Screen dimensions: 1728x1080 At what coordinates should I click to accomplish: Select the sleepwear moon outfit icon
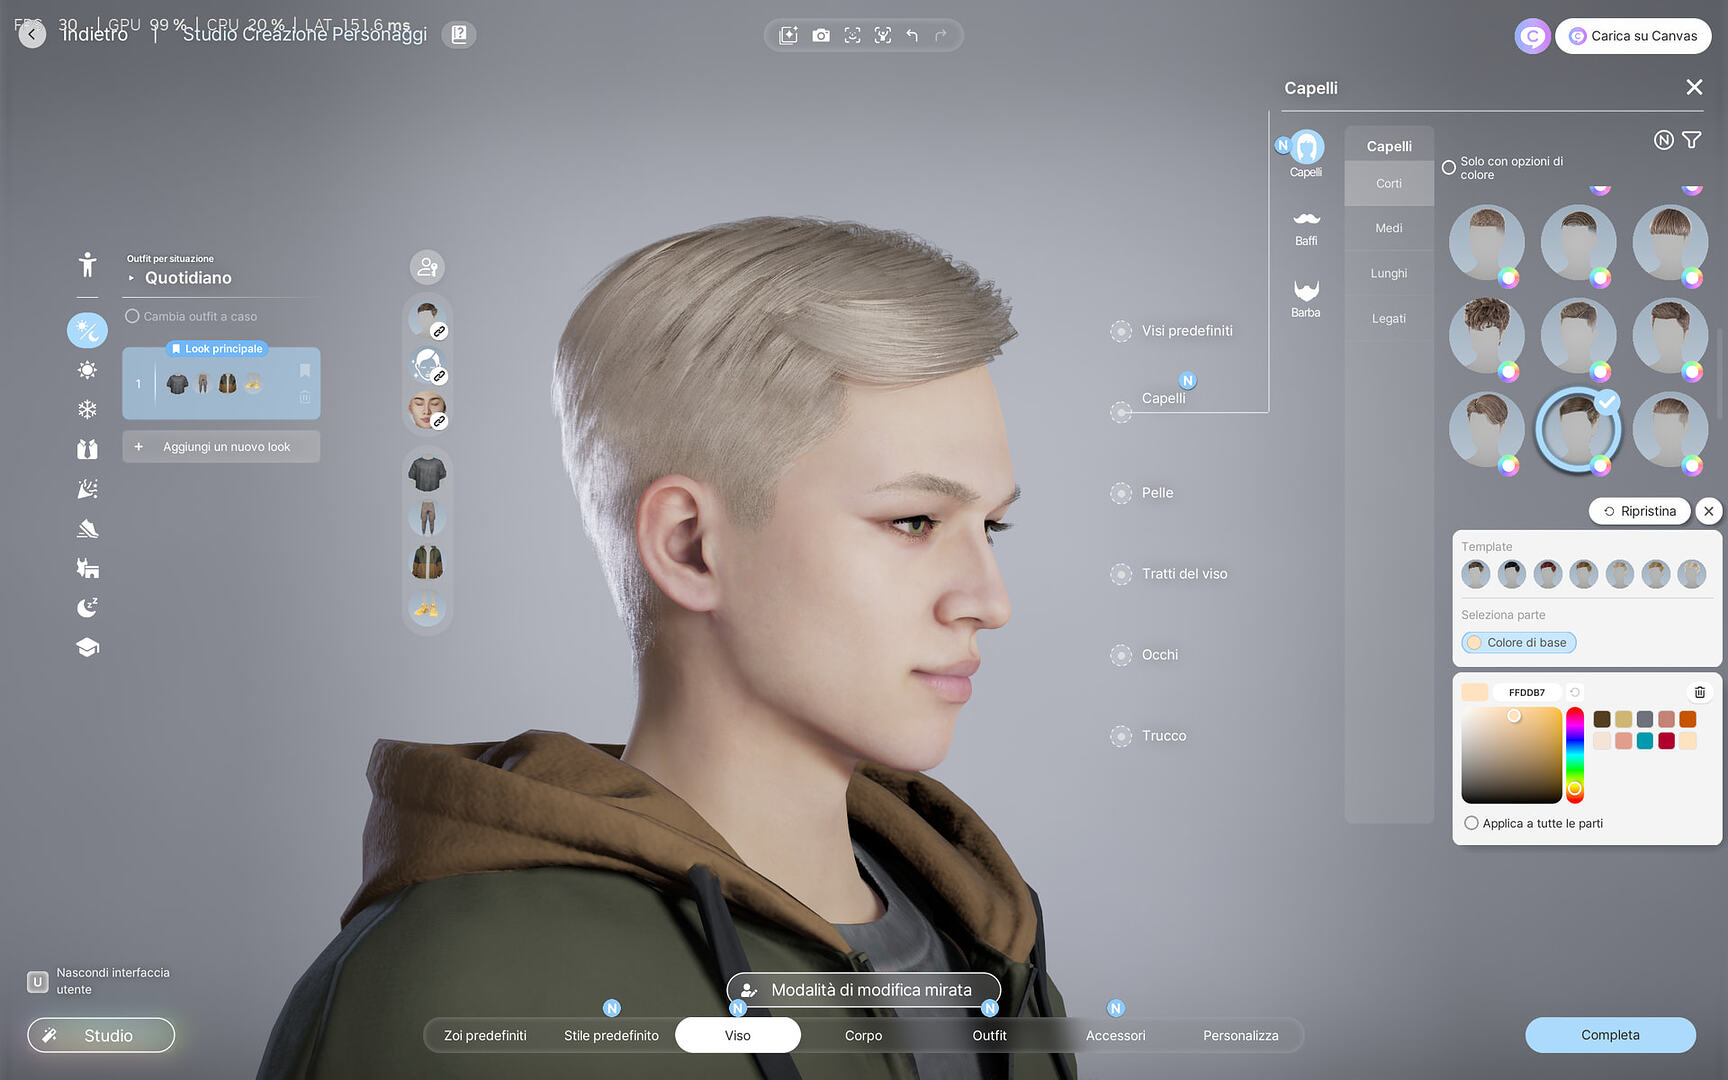(x=88, y=608)
